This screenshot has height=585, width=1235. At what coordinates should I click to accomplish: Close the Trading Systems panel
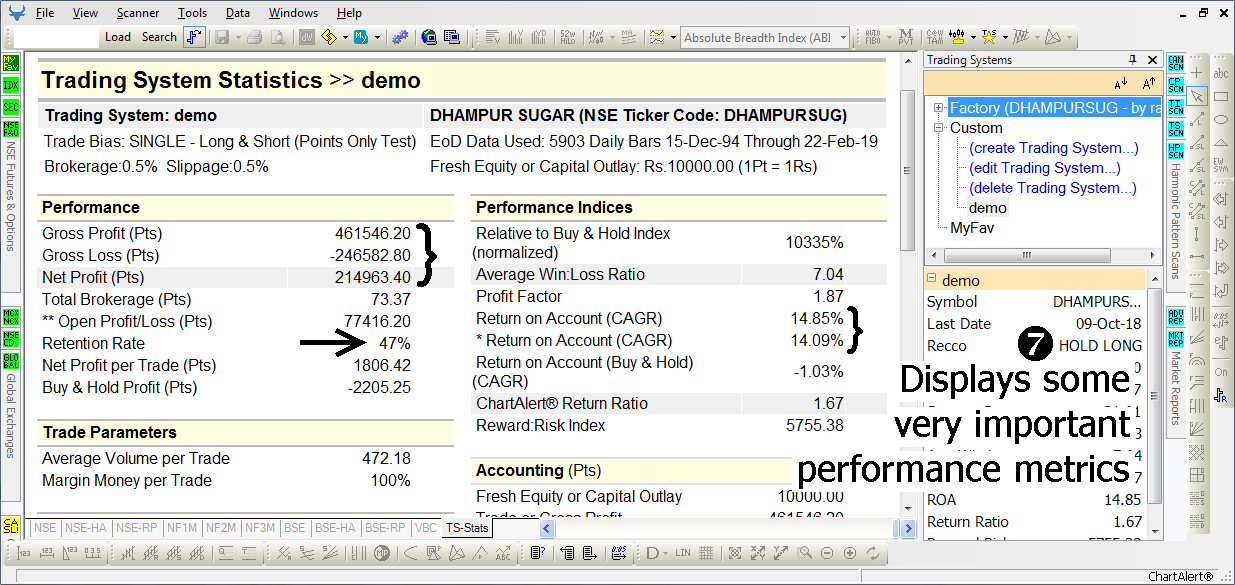point(1153,60)
